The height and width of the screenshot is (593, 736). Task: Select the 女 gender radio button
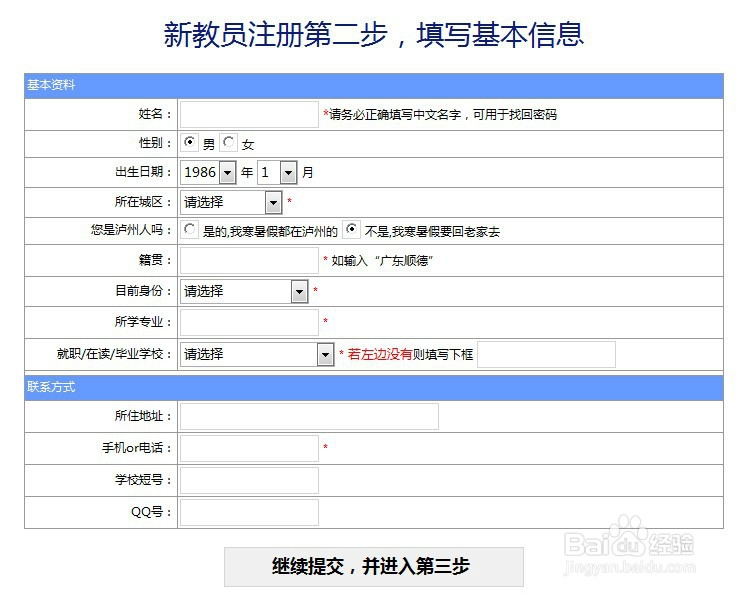(x=229, y=142)
